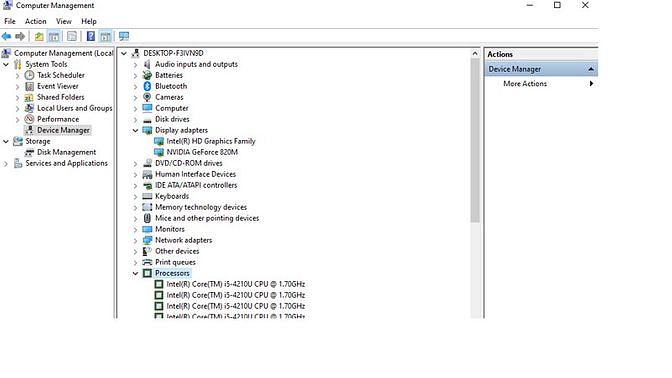The height and width of the screenshot is (378, 672).
Task: Click the Up one level folder icon
Action: click(x=39, y=36)
